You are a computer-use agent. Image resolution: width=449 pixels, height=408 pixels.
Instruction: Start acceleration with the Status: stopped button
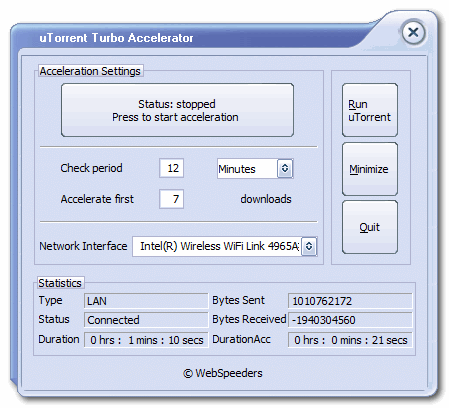pyautogui.click(x=177, y=110)
